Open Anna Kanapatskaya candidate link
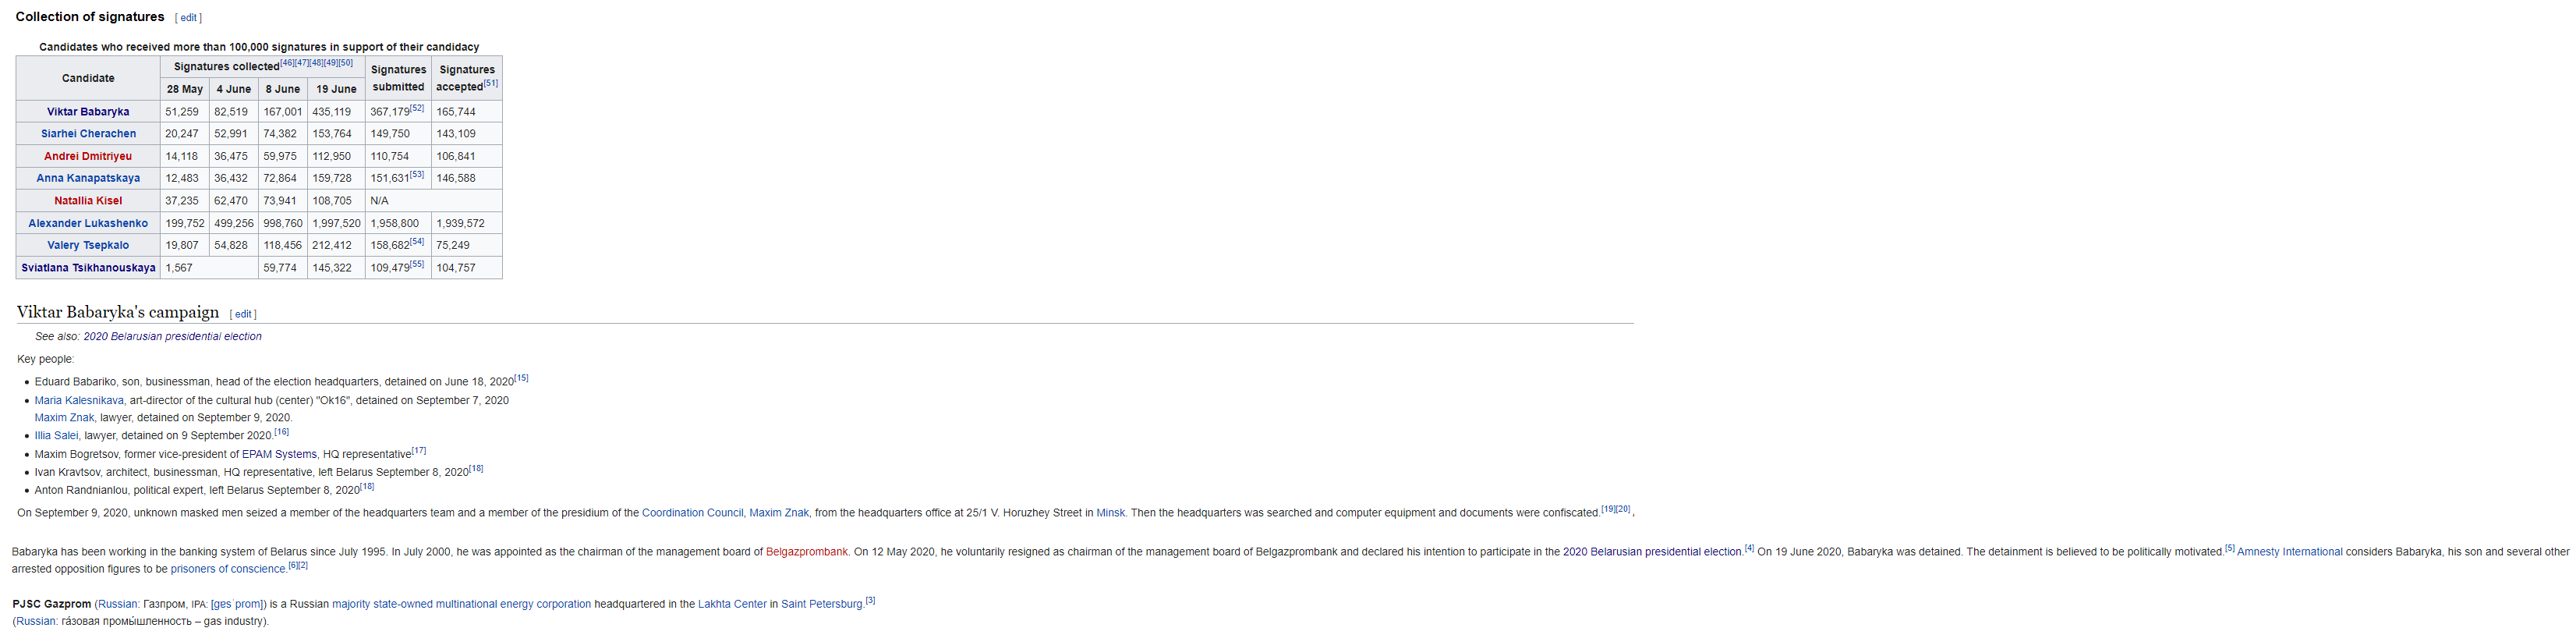The height and width of the screenshot is (642, 2576). click(88, 178)
